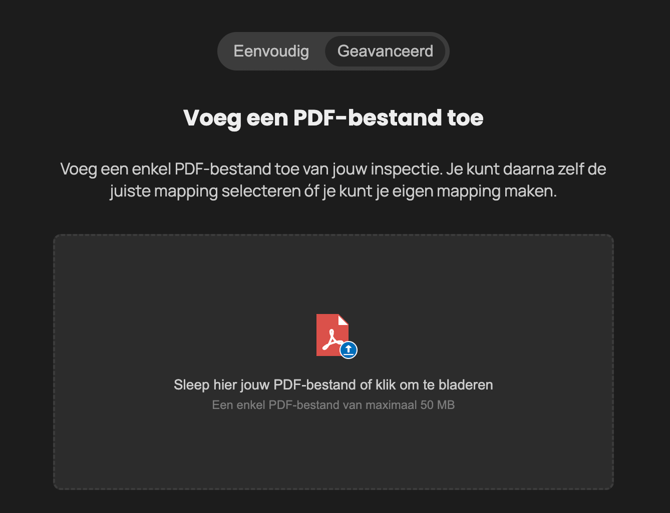Select the Geavanceerd mode option
670x513 pixels.
[x=385, y=51]
